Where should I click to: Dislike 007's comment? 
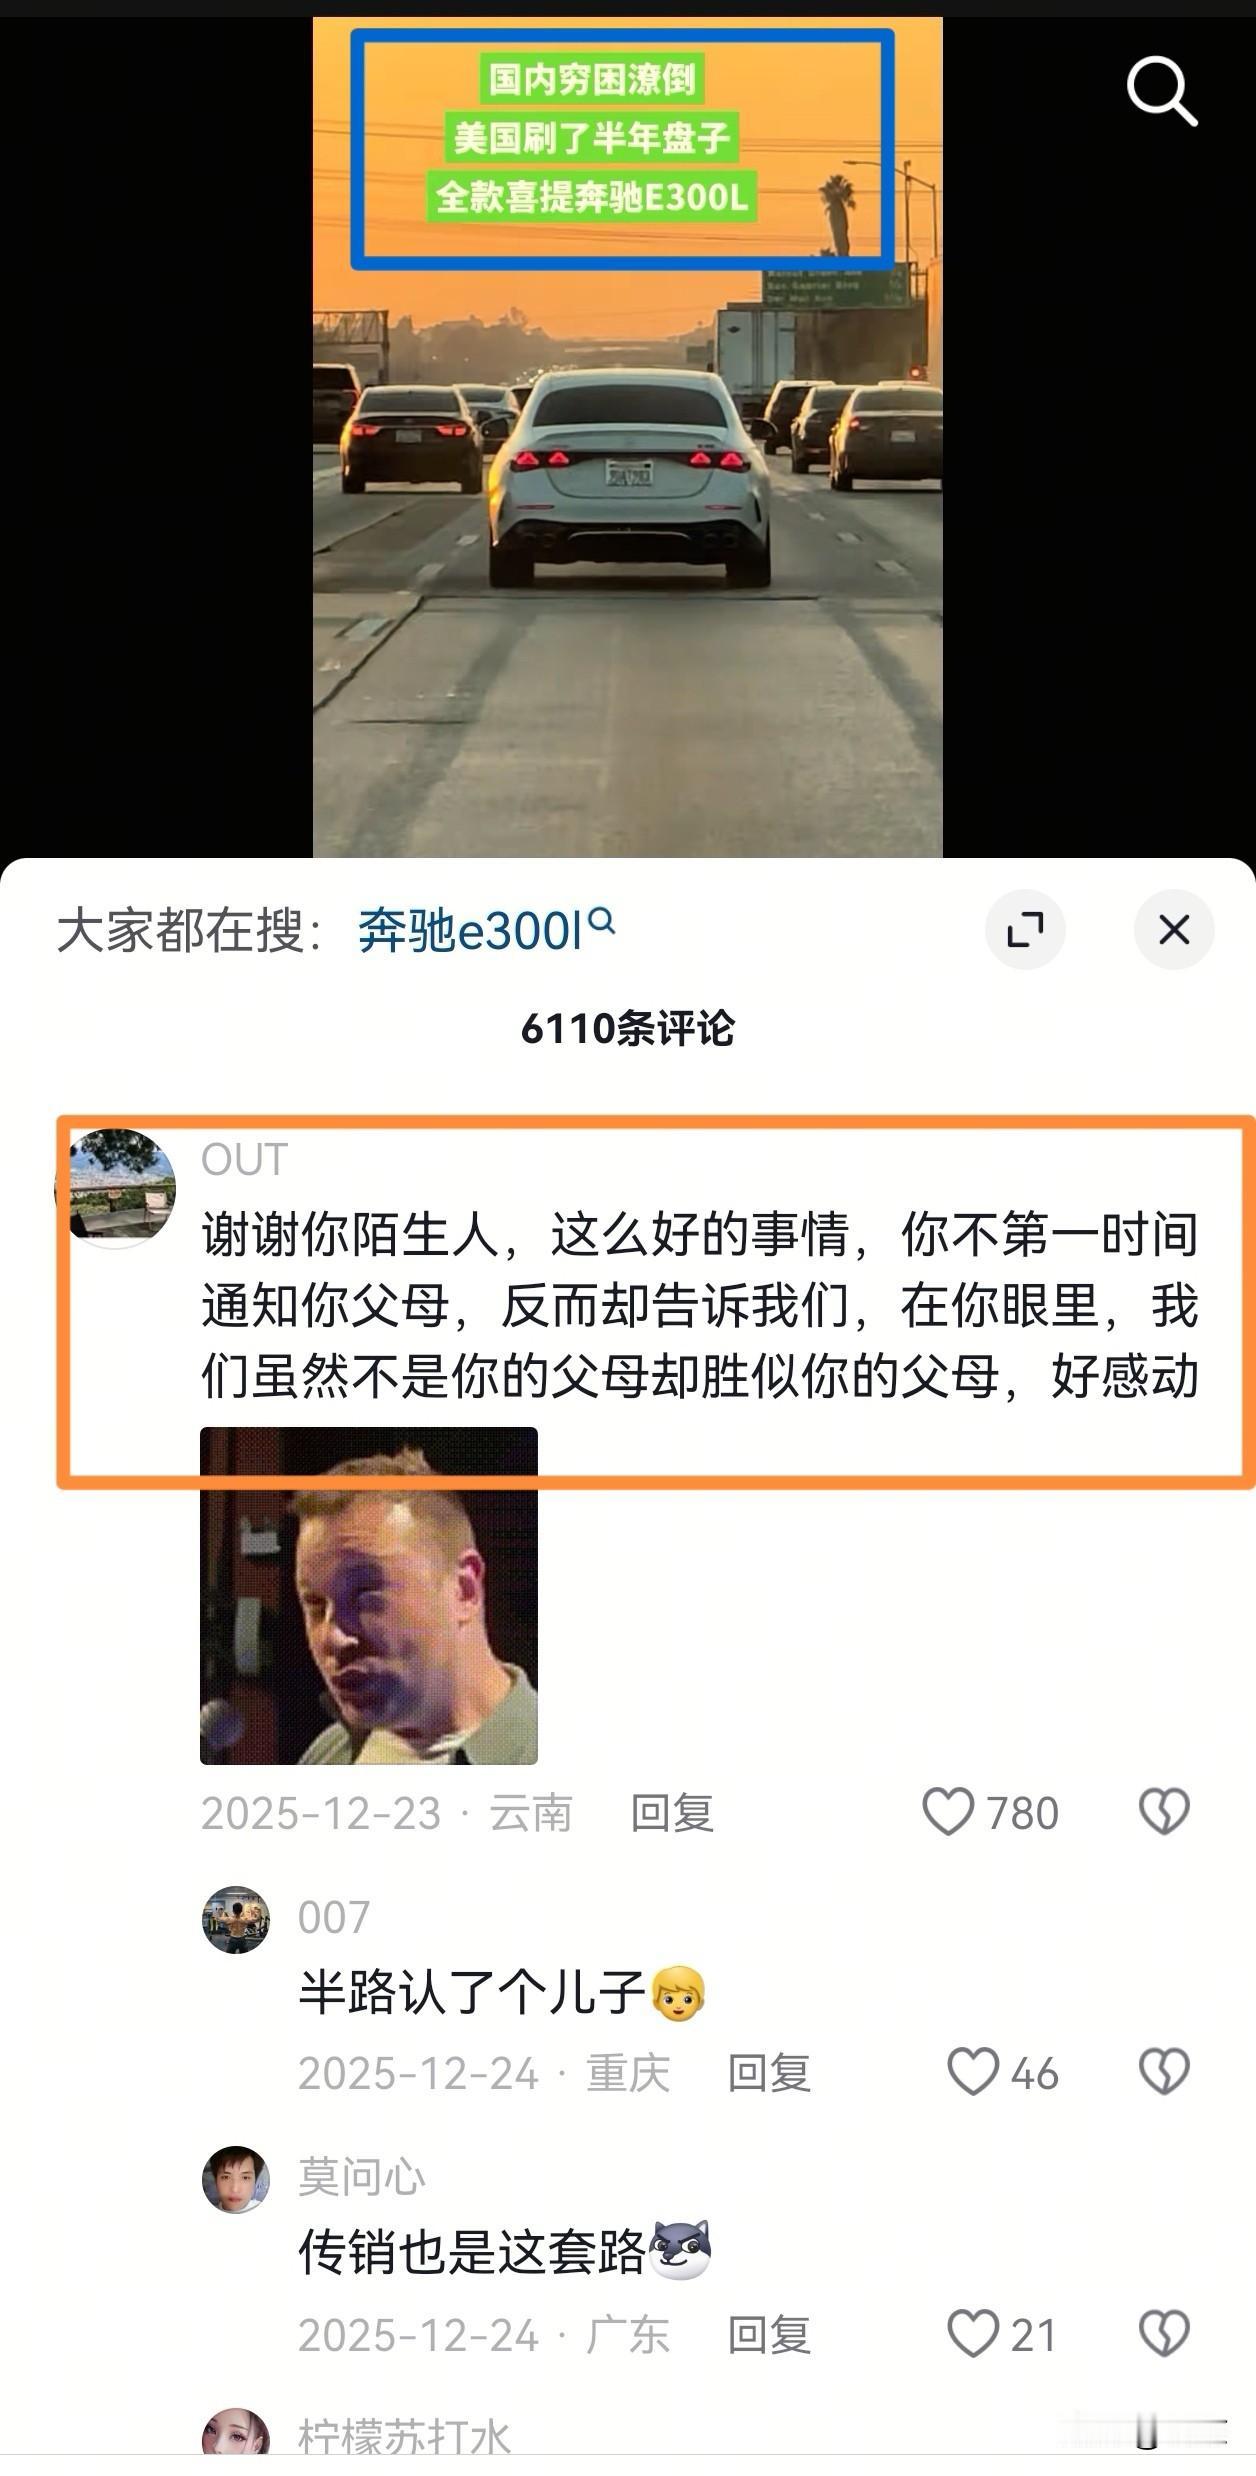[1164, 2072]
